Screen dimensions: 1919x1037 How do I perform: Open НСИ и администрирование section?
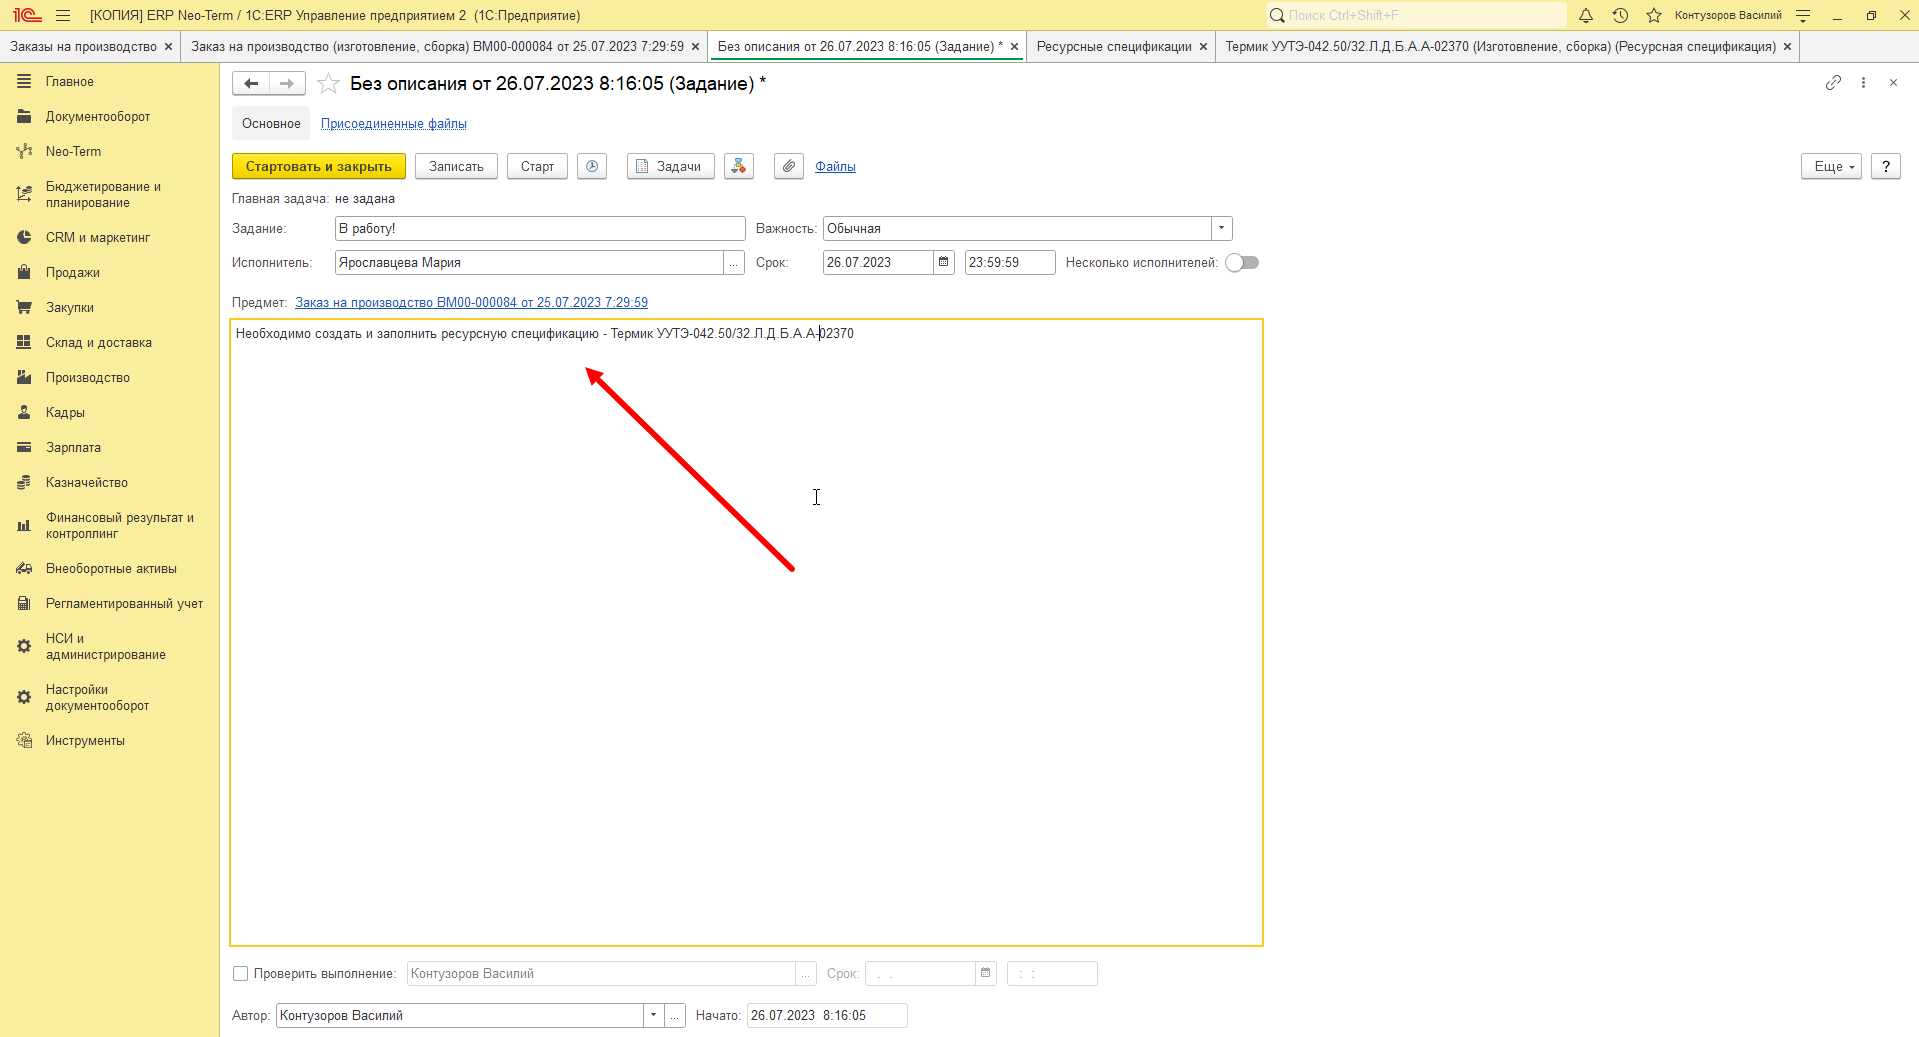coord(105,646)
